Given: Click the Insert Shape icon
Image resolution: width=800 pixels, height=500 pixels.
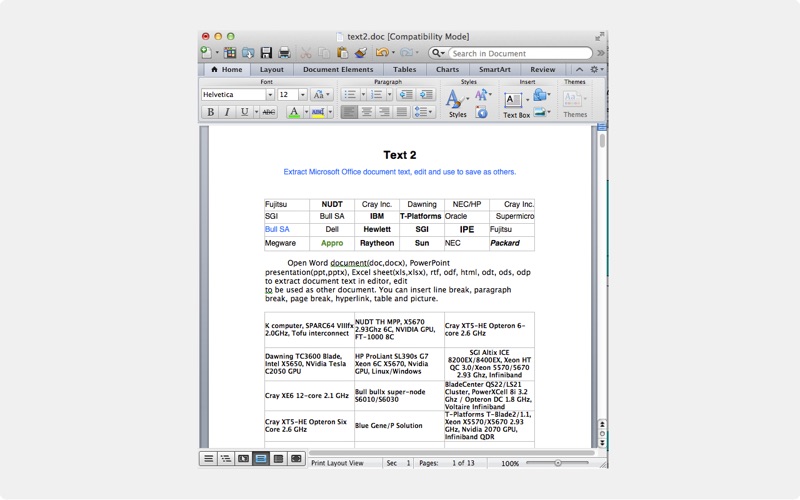Looking at the screenshot, I should pos(540,94).
